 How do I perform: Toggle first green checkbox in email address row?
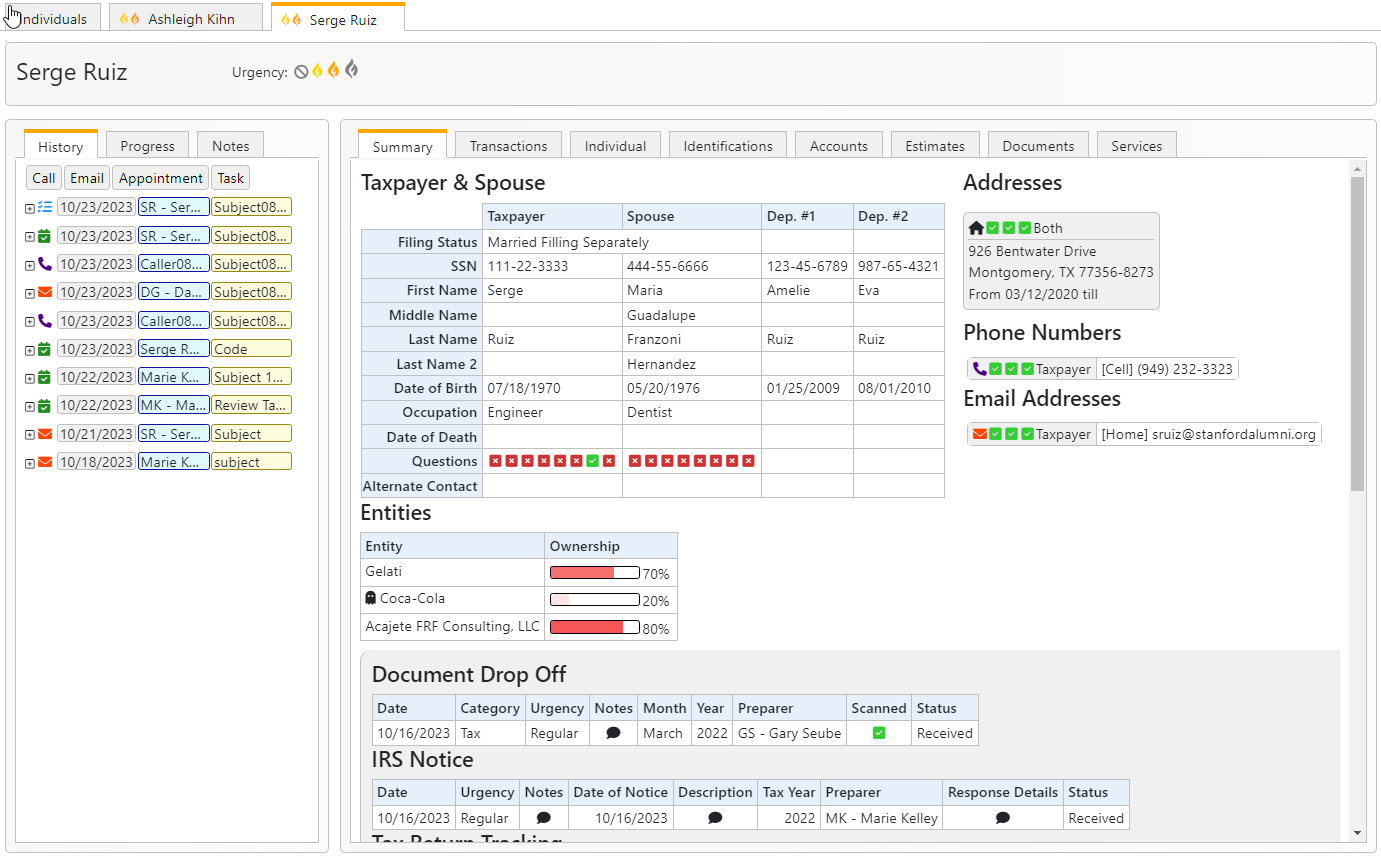995,434
